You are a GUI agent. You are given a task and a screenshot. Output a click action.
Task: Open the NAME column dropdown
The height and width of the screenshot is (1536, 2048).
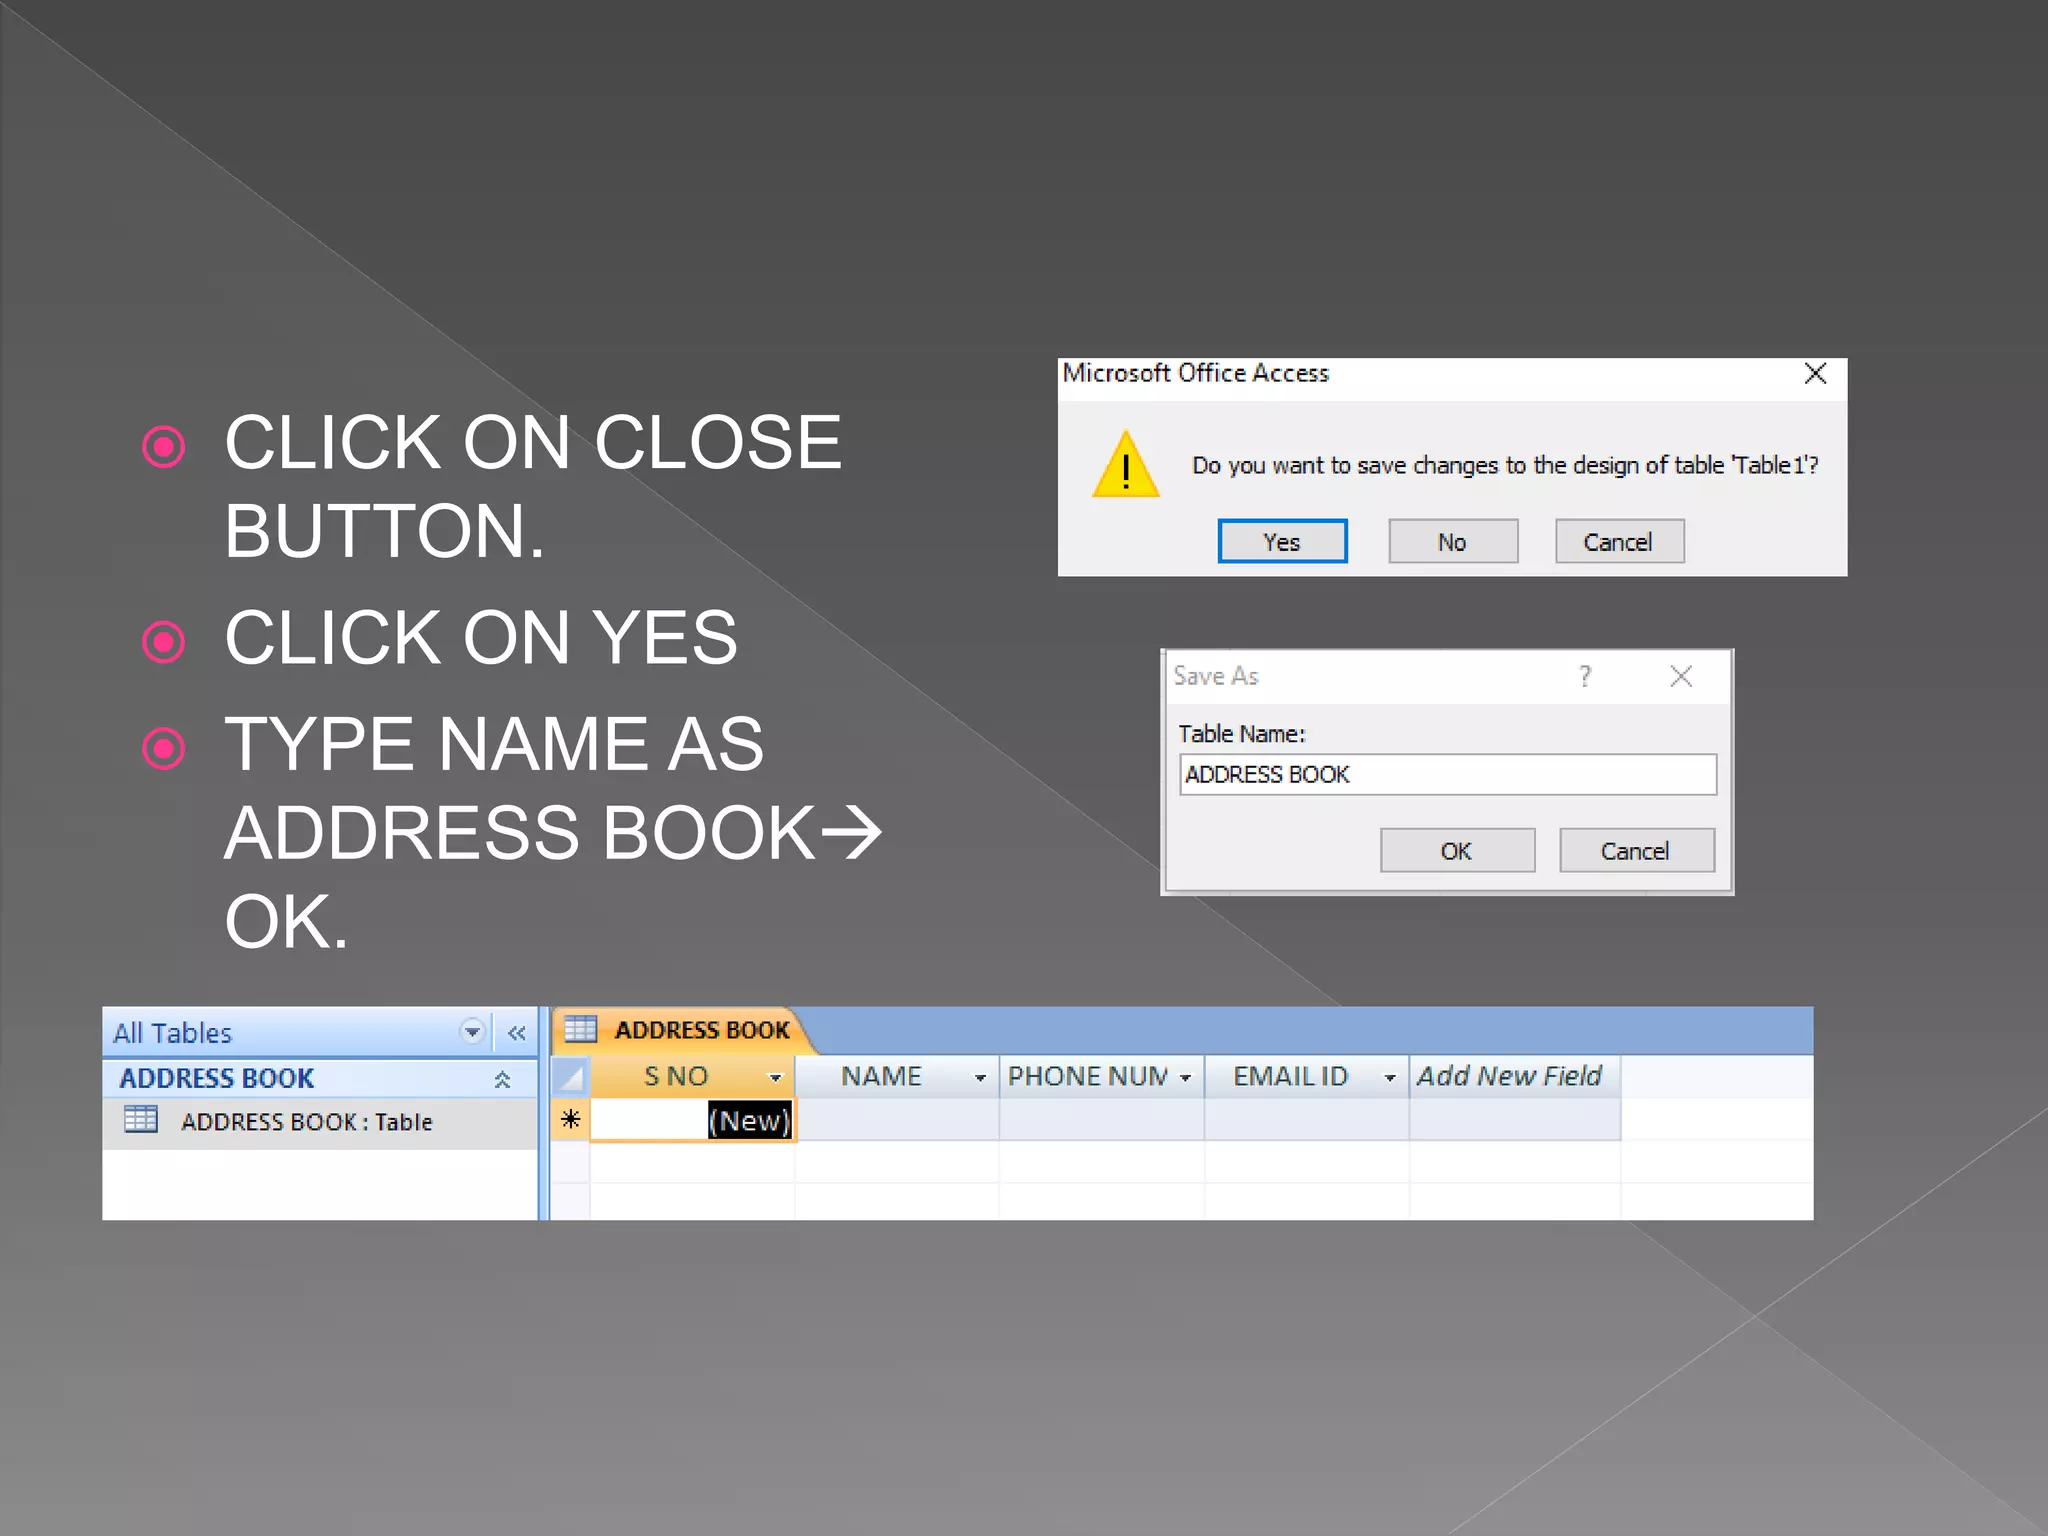(x=980, y=1078)
